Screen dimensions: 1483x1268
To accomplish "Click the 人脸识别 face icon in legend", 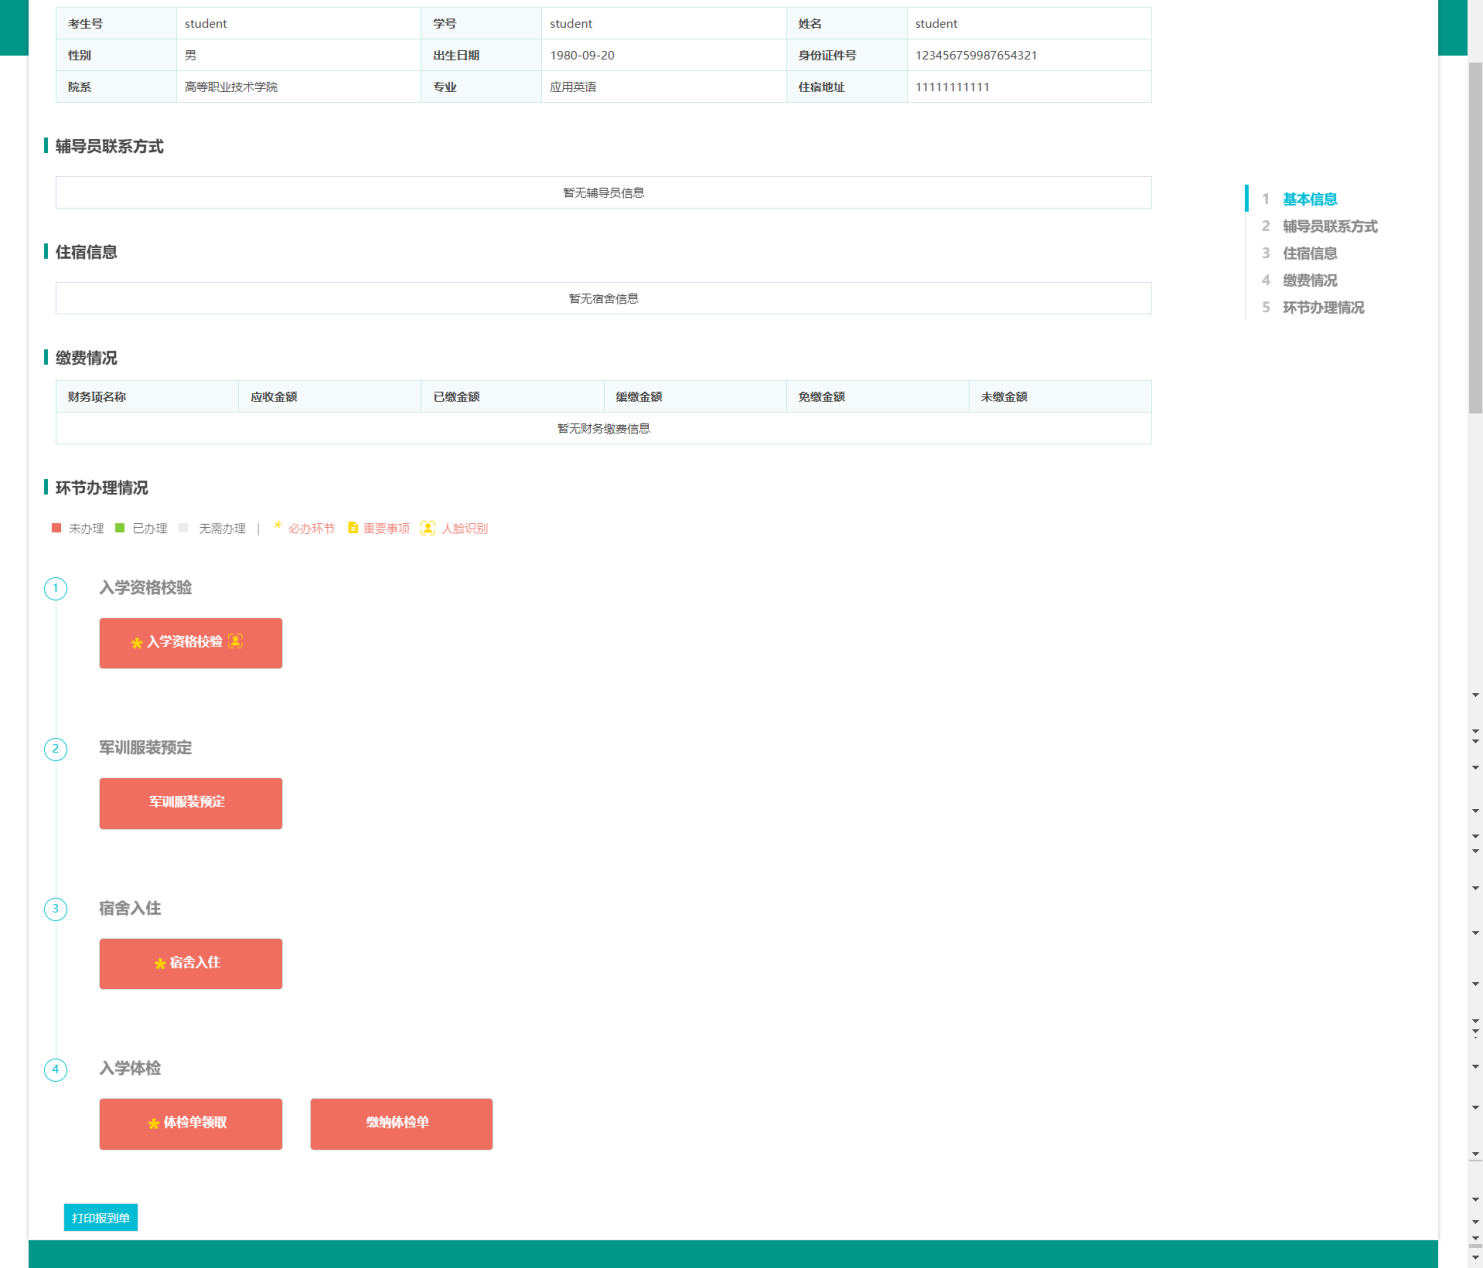I will [x=428, y=528].
